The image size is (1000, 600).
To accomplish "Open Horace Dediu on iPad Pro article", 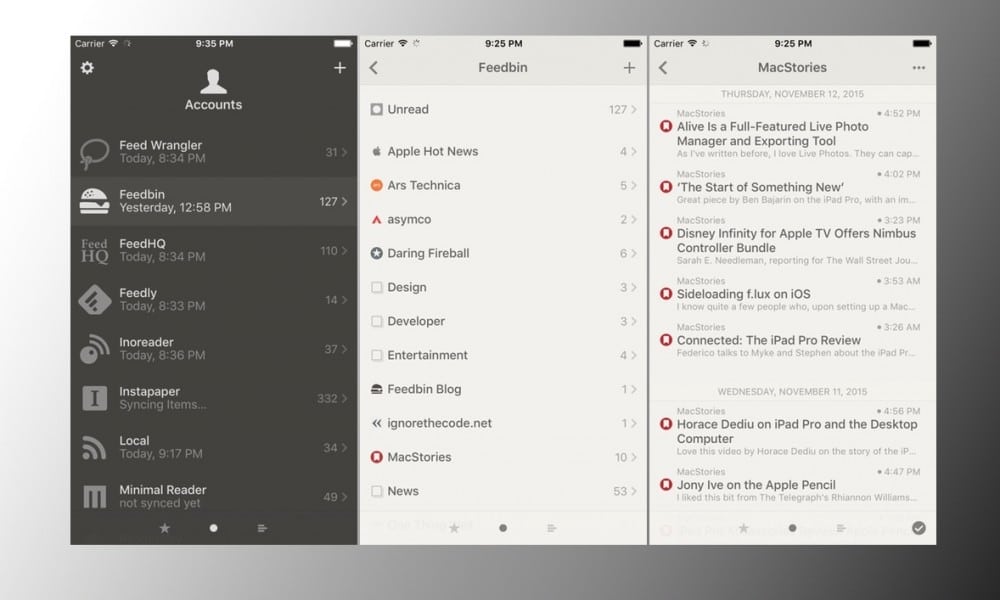I will tap(793, 432).
